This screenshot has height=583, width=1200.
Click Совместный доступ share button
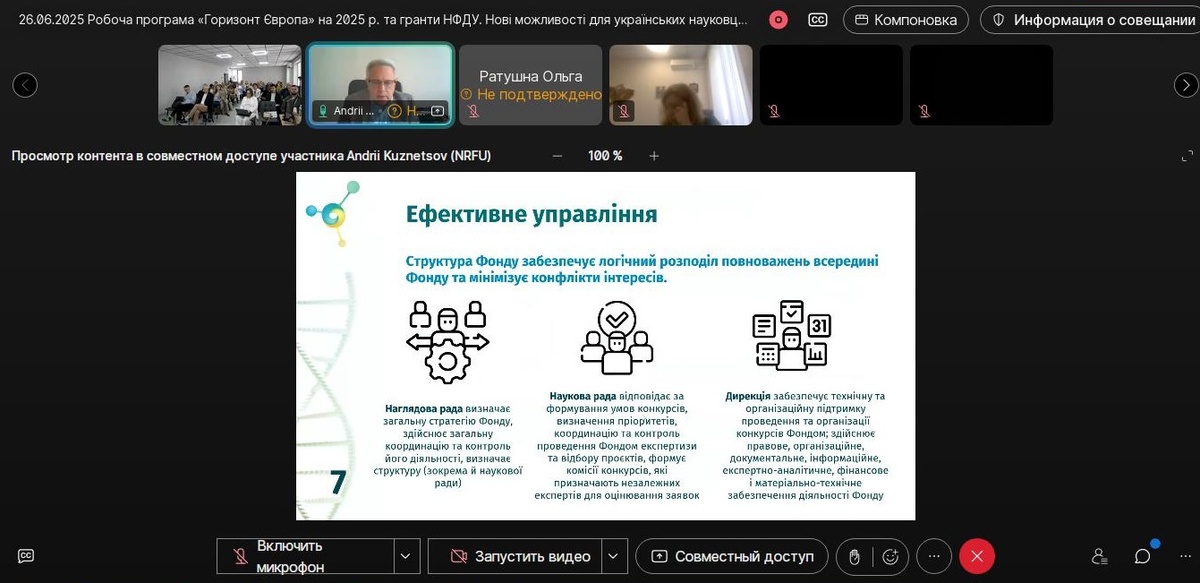pos(732,556)
